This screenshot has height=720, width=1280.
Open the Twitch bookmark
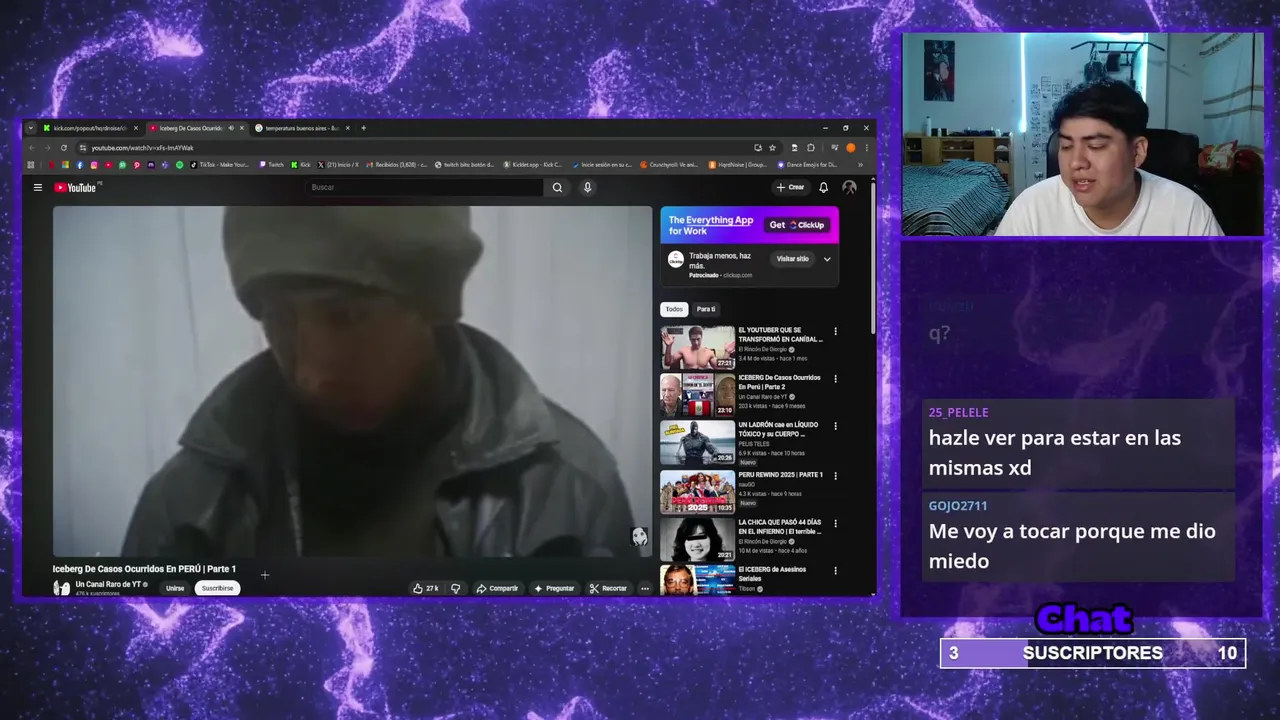272,165
